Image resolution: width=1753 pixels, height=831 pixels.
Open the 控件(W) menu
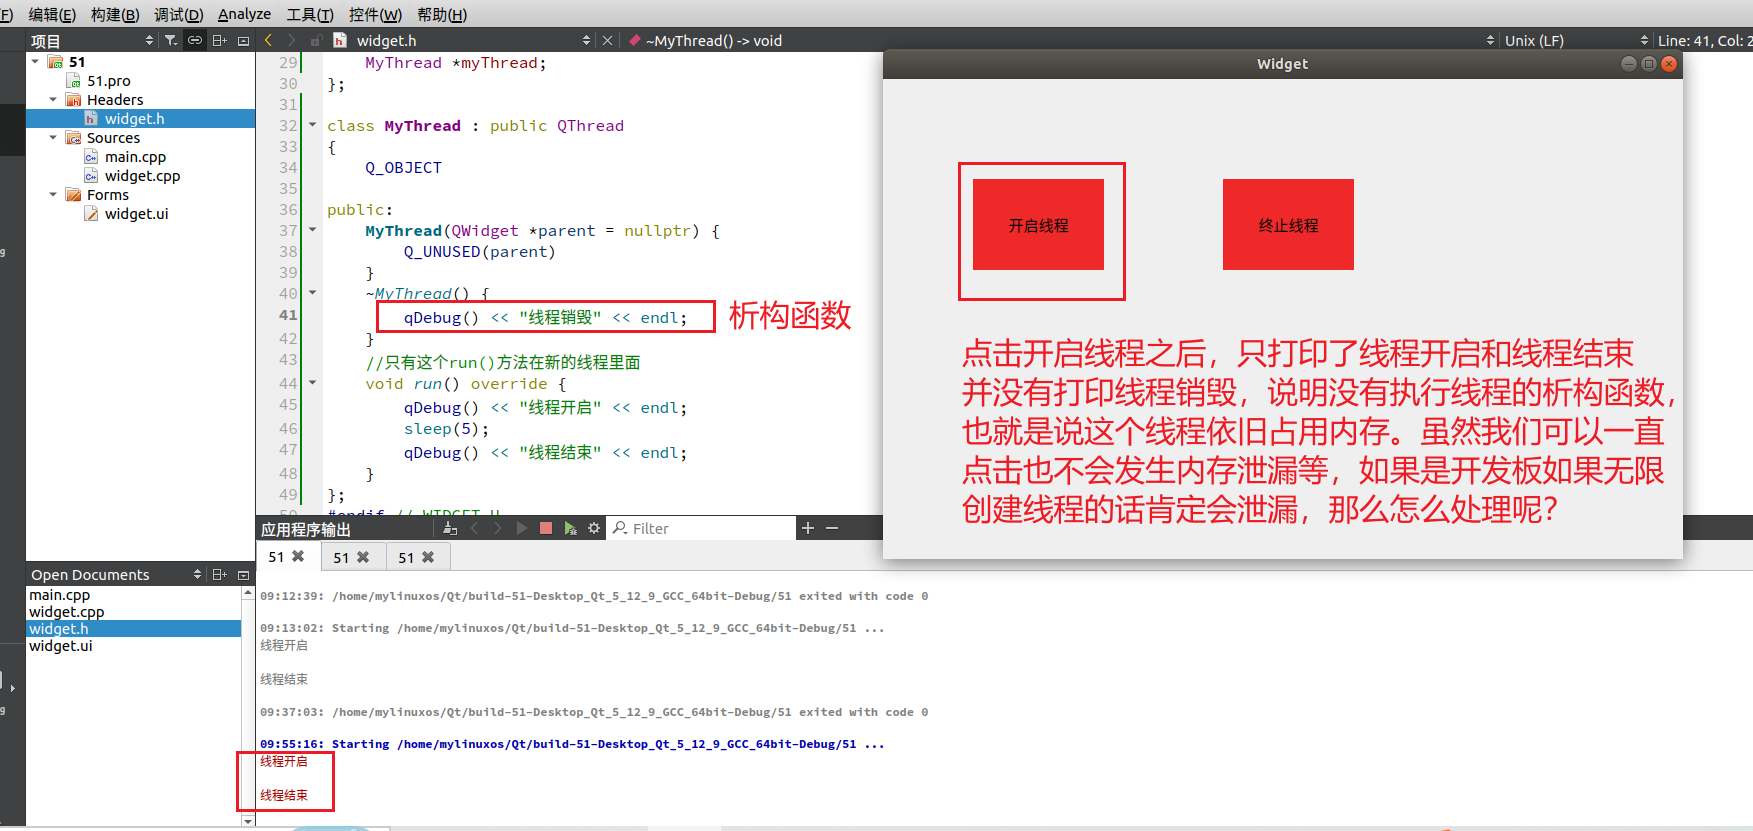[x=375, y=14]
